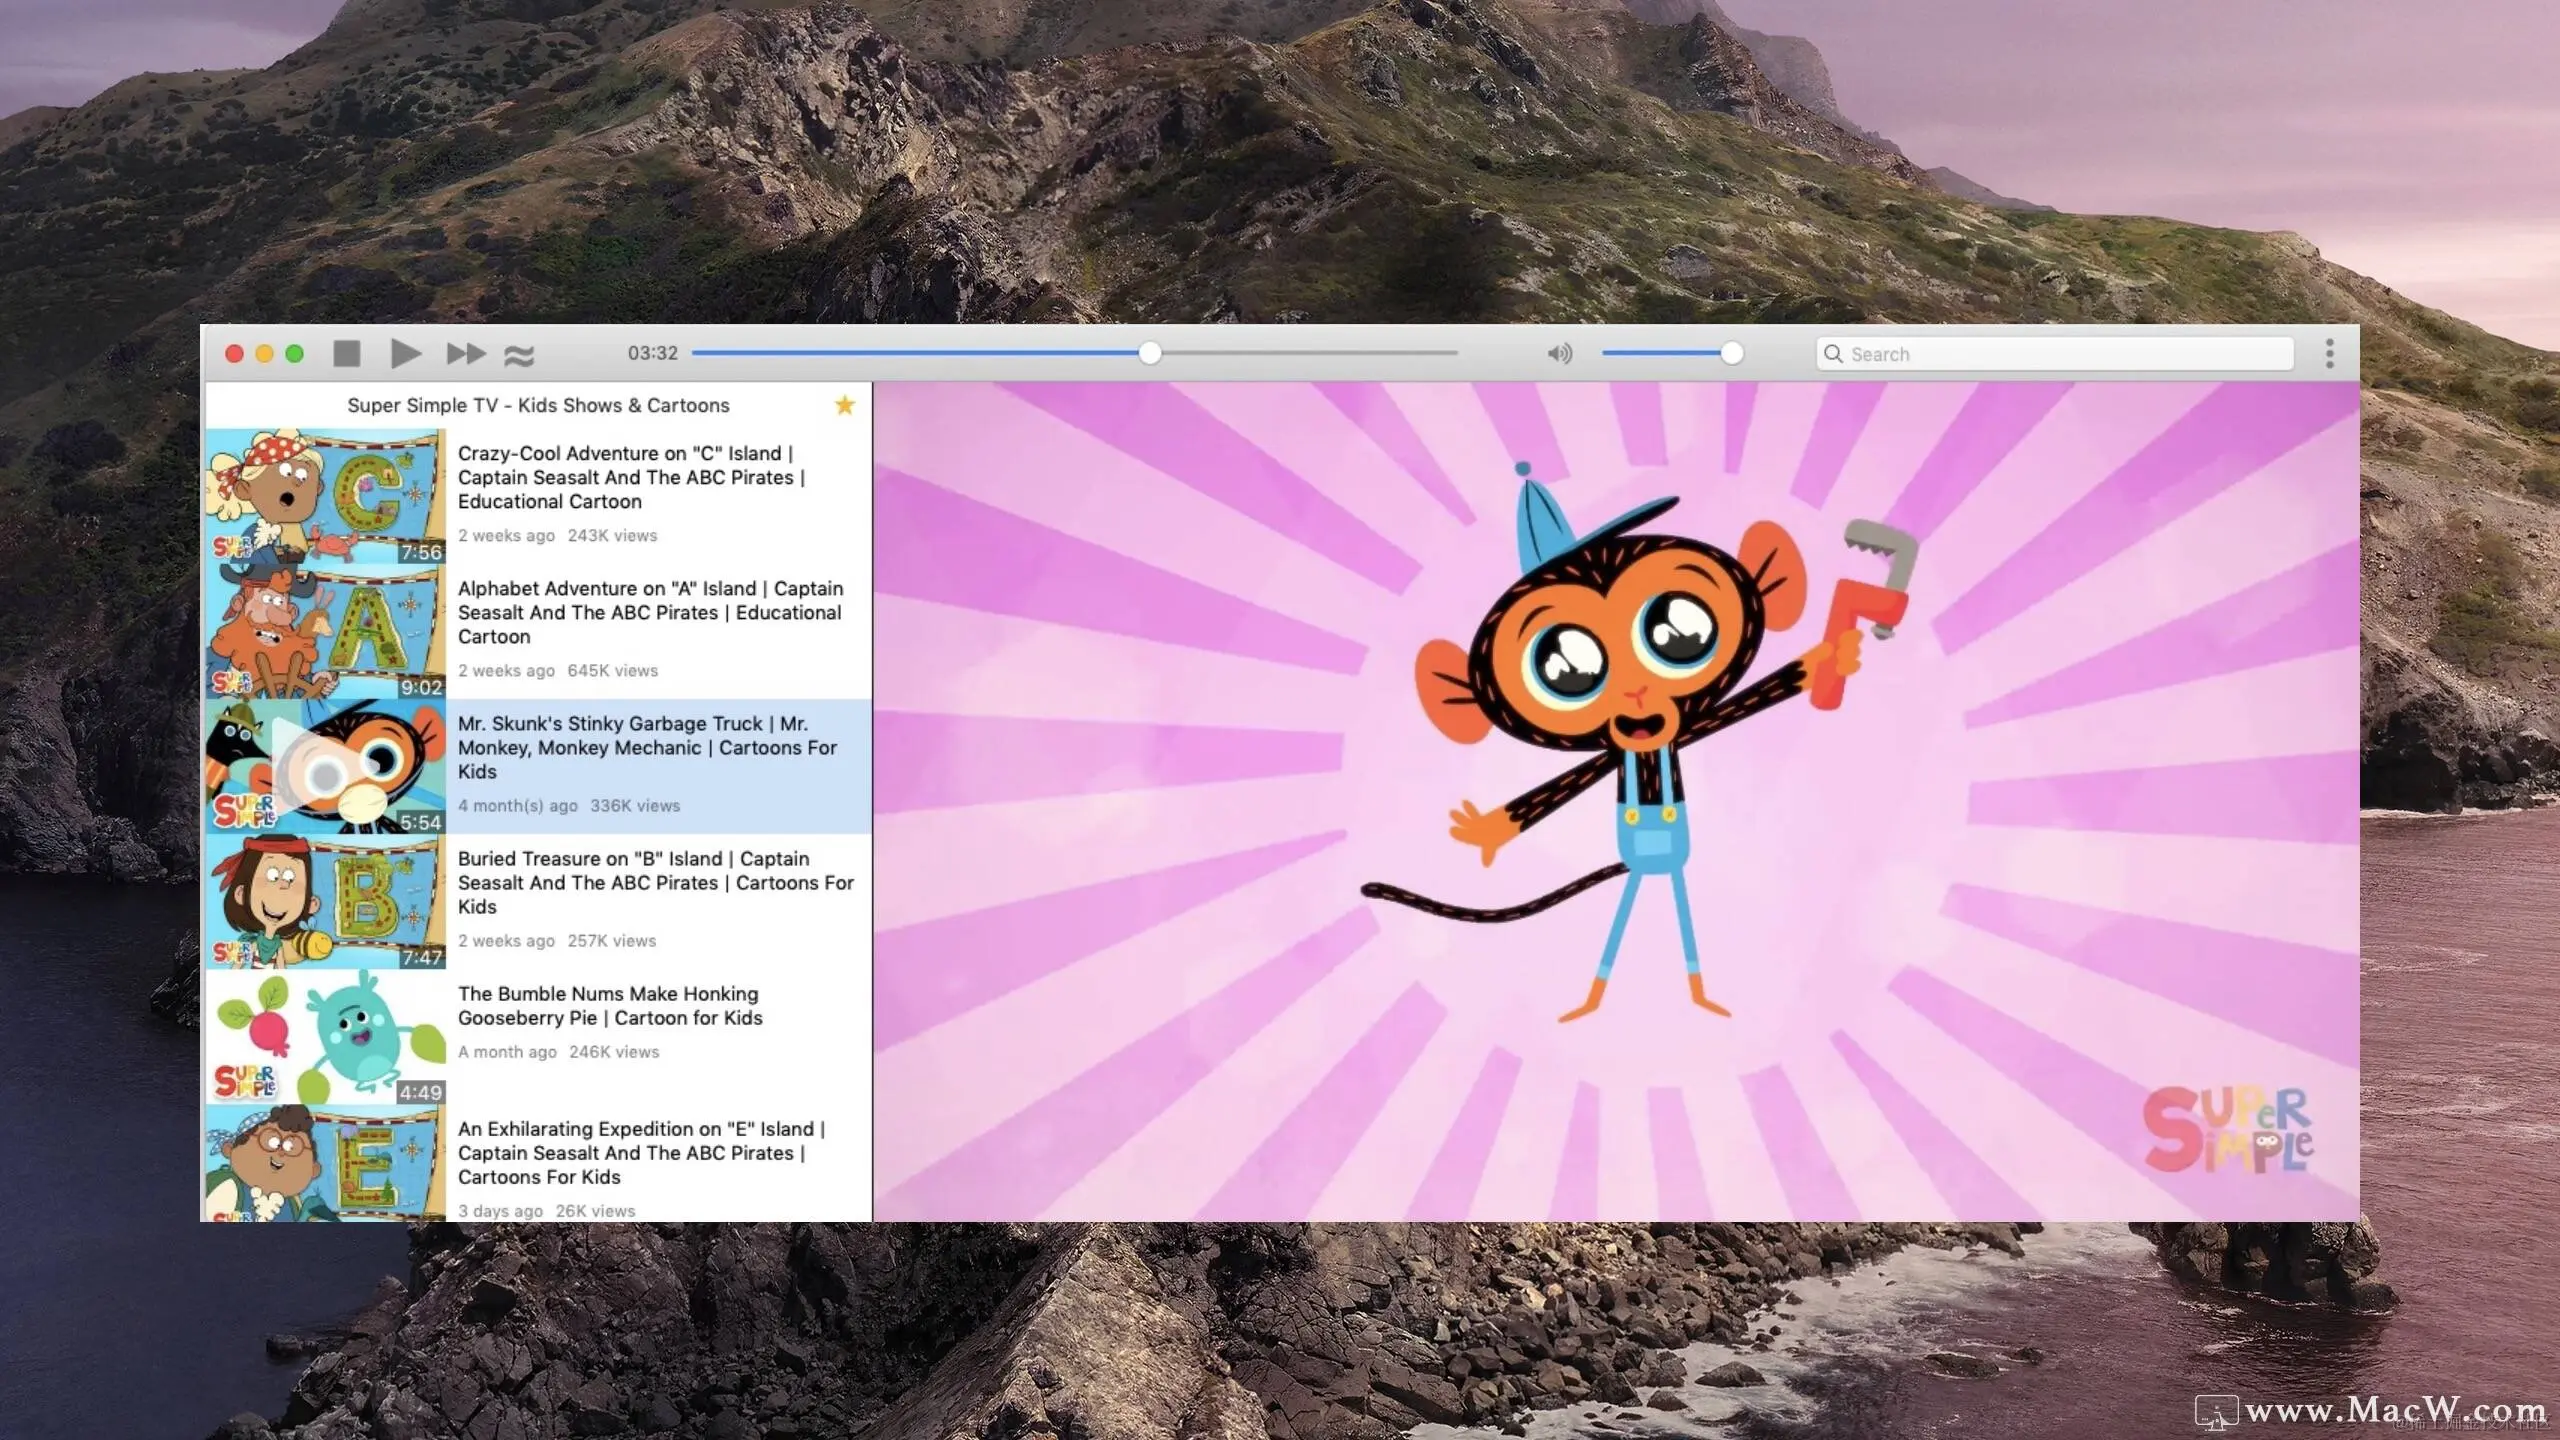Click the Super Simple logo in the video
Image resolution: width=2560 pixels, height=1440 pixels.
tap(2228, 1130)
